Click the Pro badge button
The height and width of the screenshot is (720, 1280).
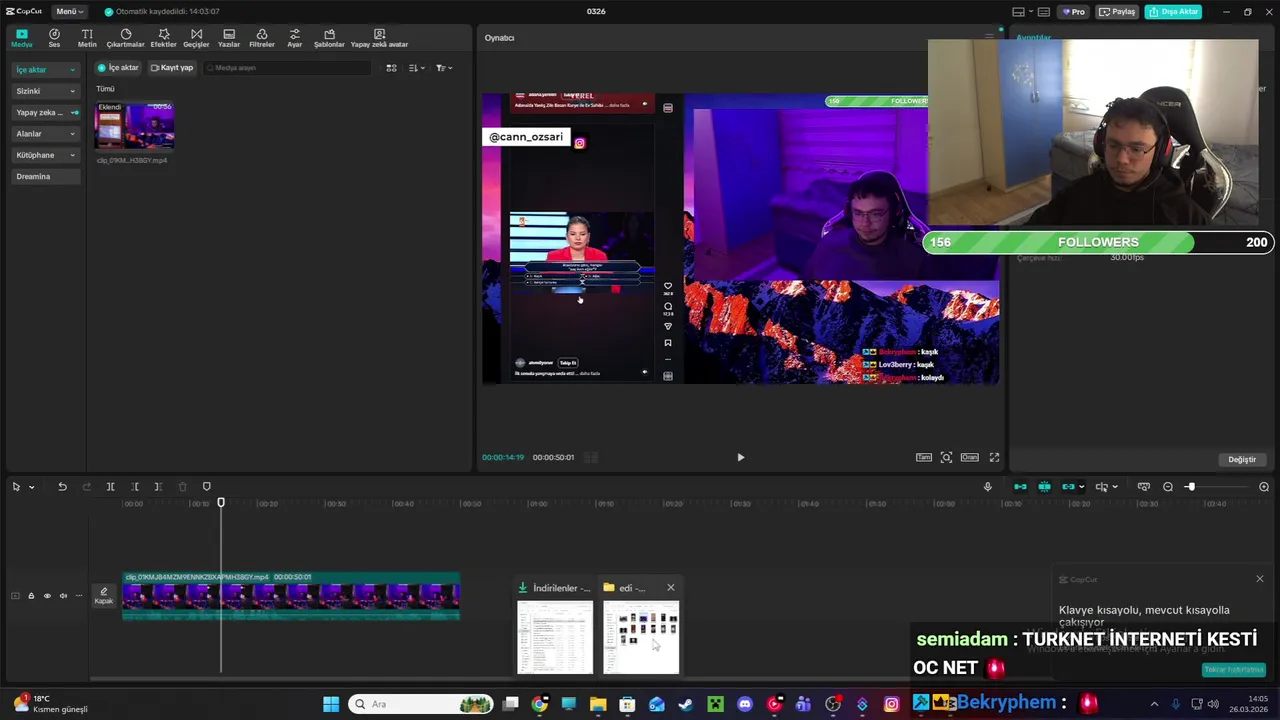(x=1074, y=12)
